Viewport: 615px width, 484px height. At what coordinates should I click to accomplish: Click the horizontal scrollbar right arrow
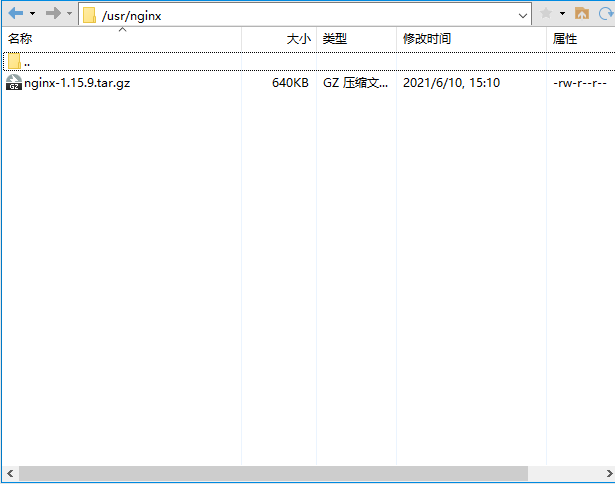click(609, 473)
